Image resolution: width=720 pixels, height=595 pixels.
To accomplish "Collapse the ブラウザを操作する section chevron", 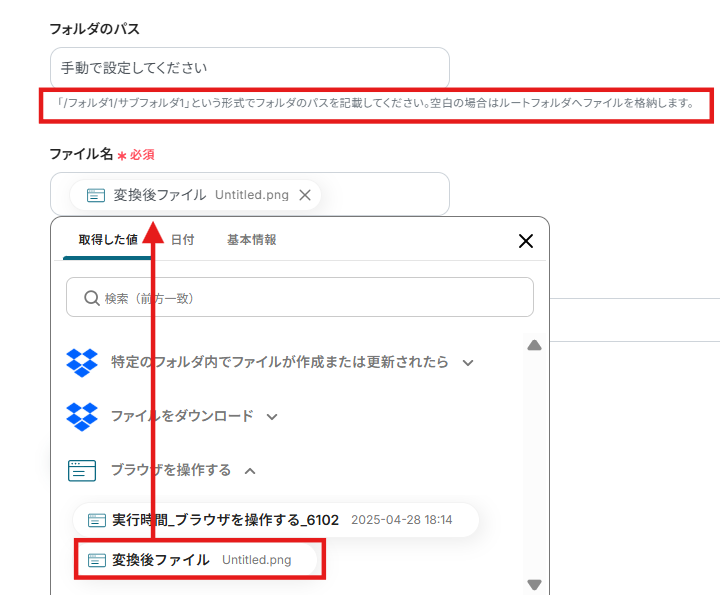I will click(x=250, y=471).
